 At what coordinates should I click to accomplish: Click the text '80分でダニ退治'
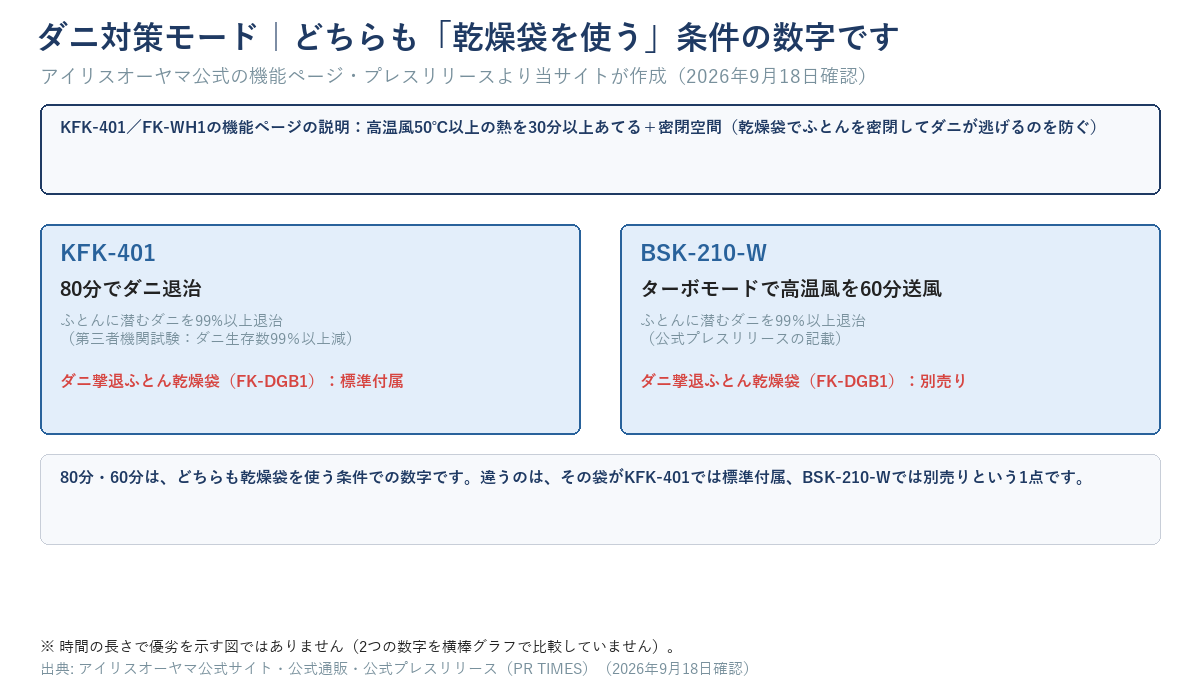click(x=131, y=289)
